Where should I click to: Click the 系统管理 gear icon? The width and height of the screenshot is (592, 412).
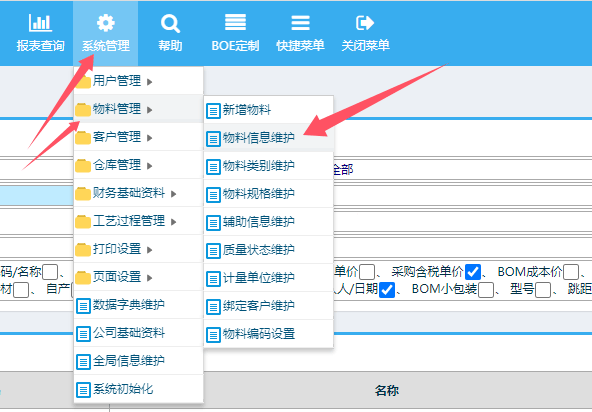(x=106, y=23)
